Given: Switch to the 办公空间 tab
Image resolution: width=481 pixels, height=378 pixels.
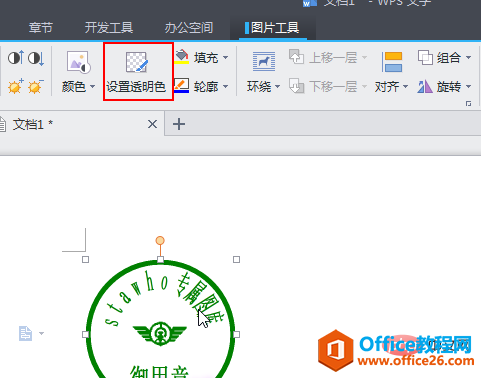Looking at the screenshot, I should [189, 28].
